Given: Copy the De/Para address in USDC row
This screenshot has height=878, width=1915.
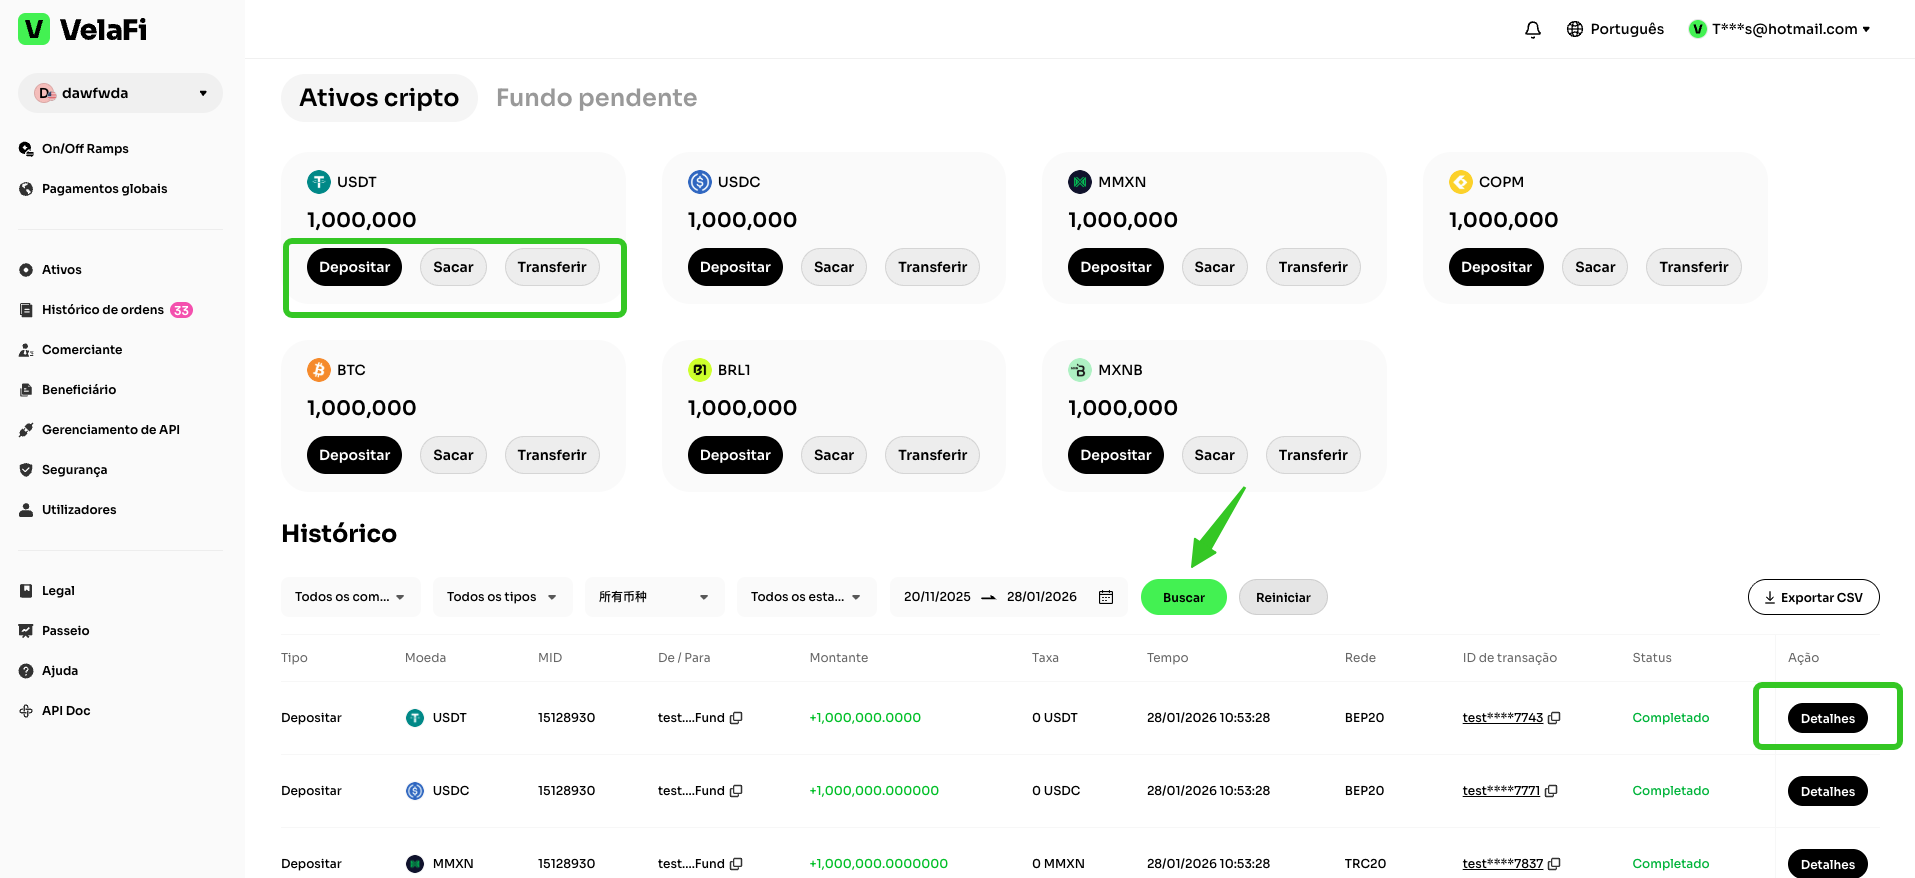Looking at the screenshot, I should tap(736, 791).
